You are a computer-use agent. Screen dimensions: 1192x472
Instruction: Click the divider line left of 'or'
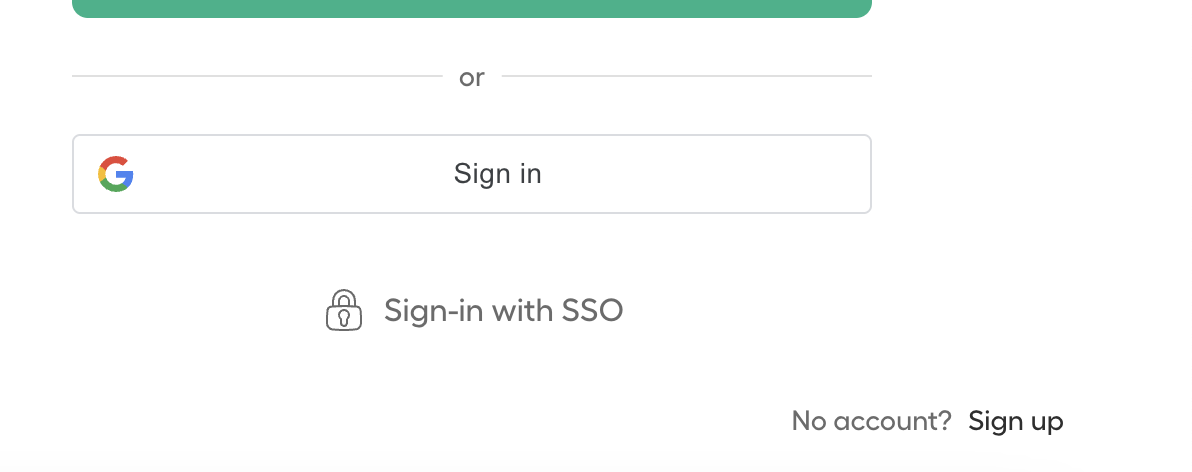click(x=257, y=76)
